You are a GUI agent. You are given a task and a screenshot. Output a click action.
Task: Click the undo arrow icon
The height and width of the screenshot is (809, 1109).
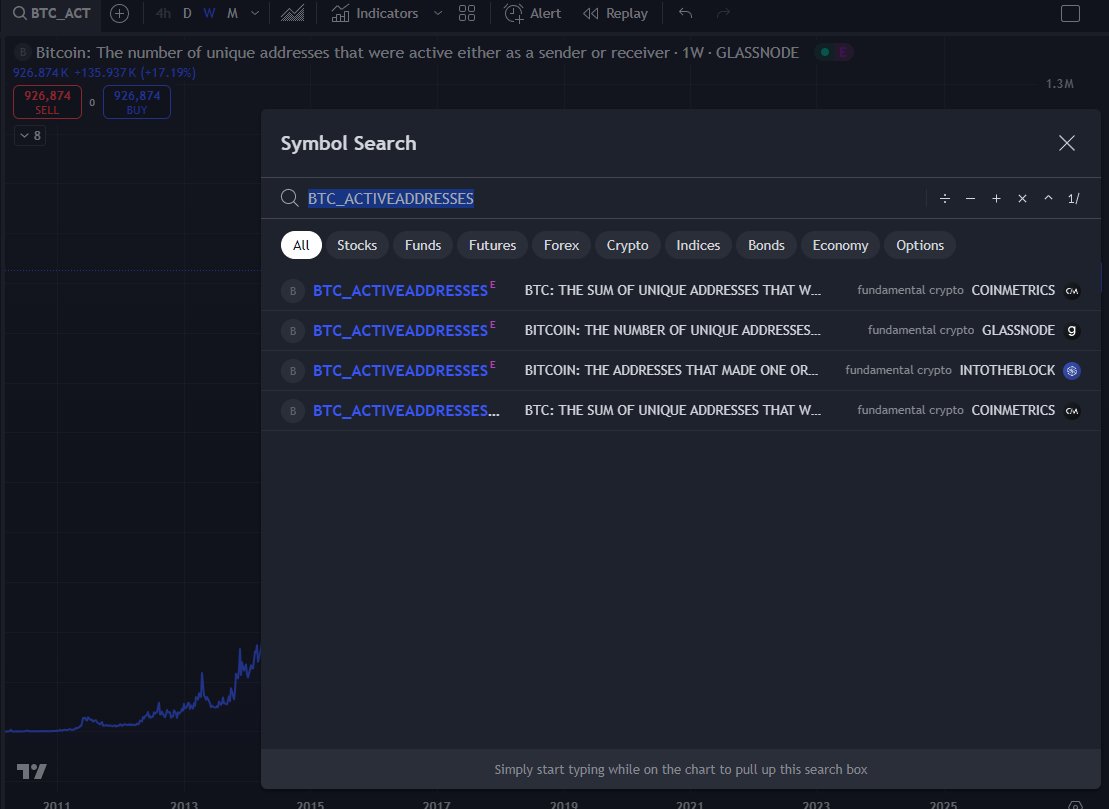coord(685,13)
